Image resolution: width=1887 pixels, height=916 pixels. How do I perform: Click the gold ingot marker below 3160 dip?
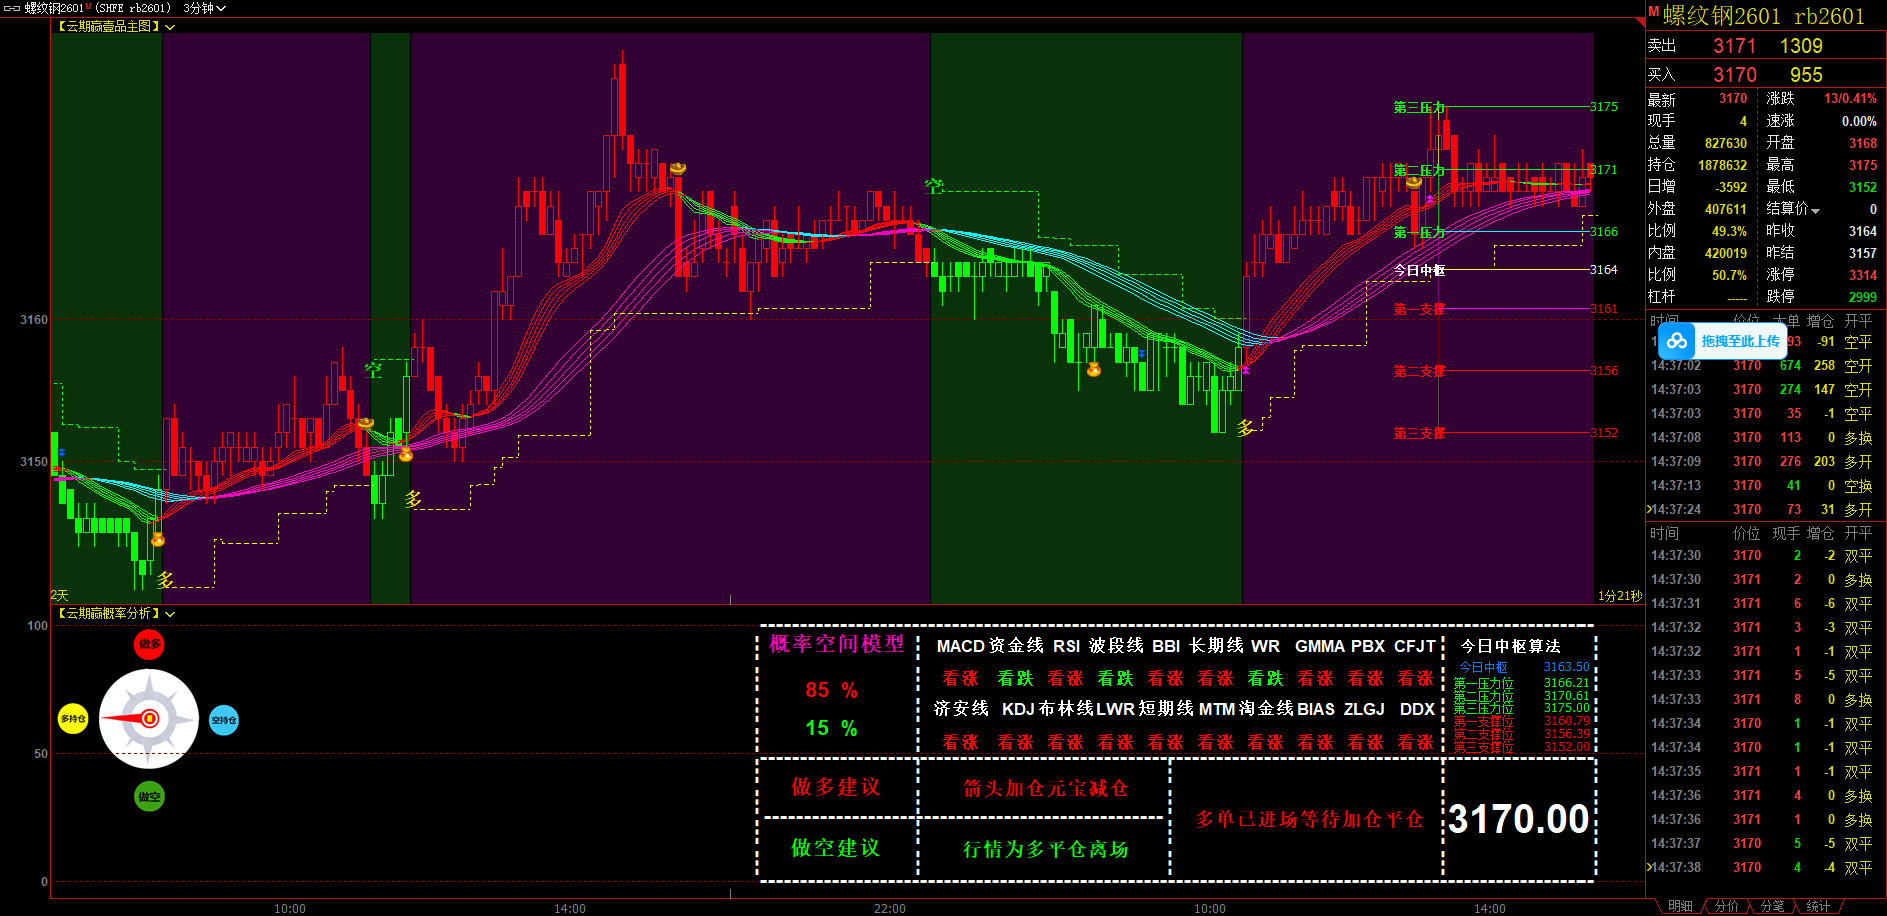coord(1094,370)
